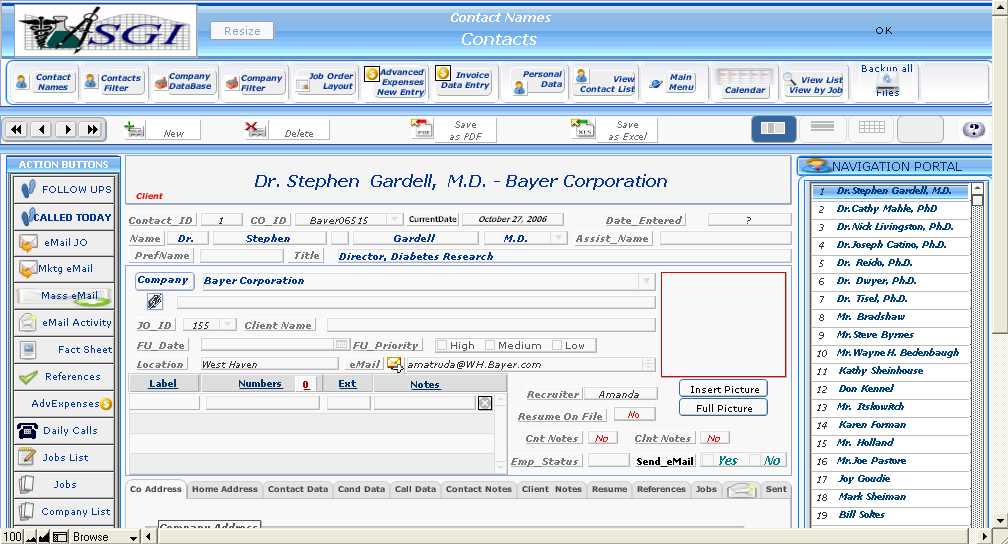The height and width of the screenshot is (544, 1008).
Task: Expand the JO_ID 155 dropdown
Action: coord(228,325)
